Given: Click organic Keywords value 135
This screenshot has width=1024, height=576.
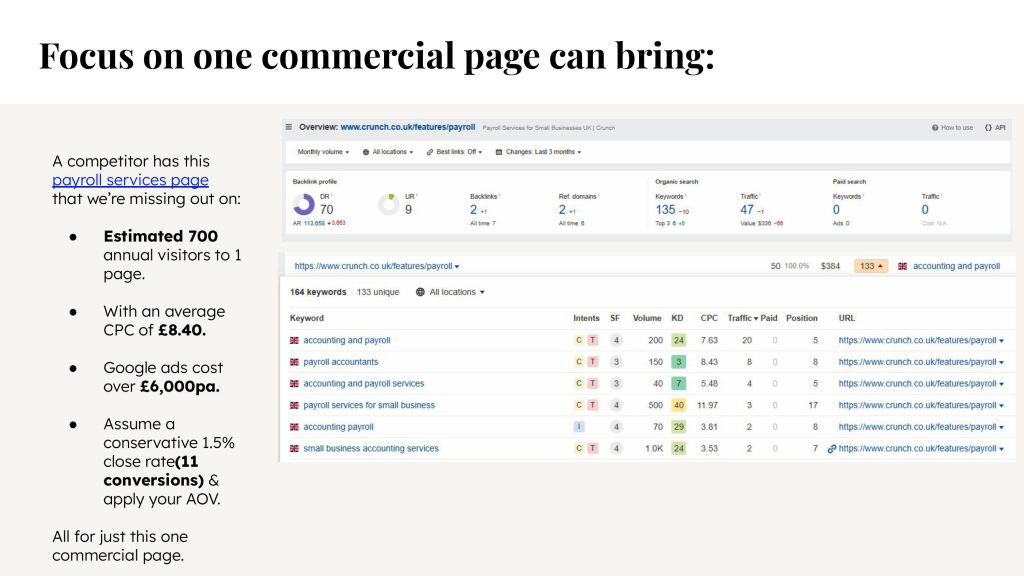Looking at the screenshot, I should [665, 210].
